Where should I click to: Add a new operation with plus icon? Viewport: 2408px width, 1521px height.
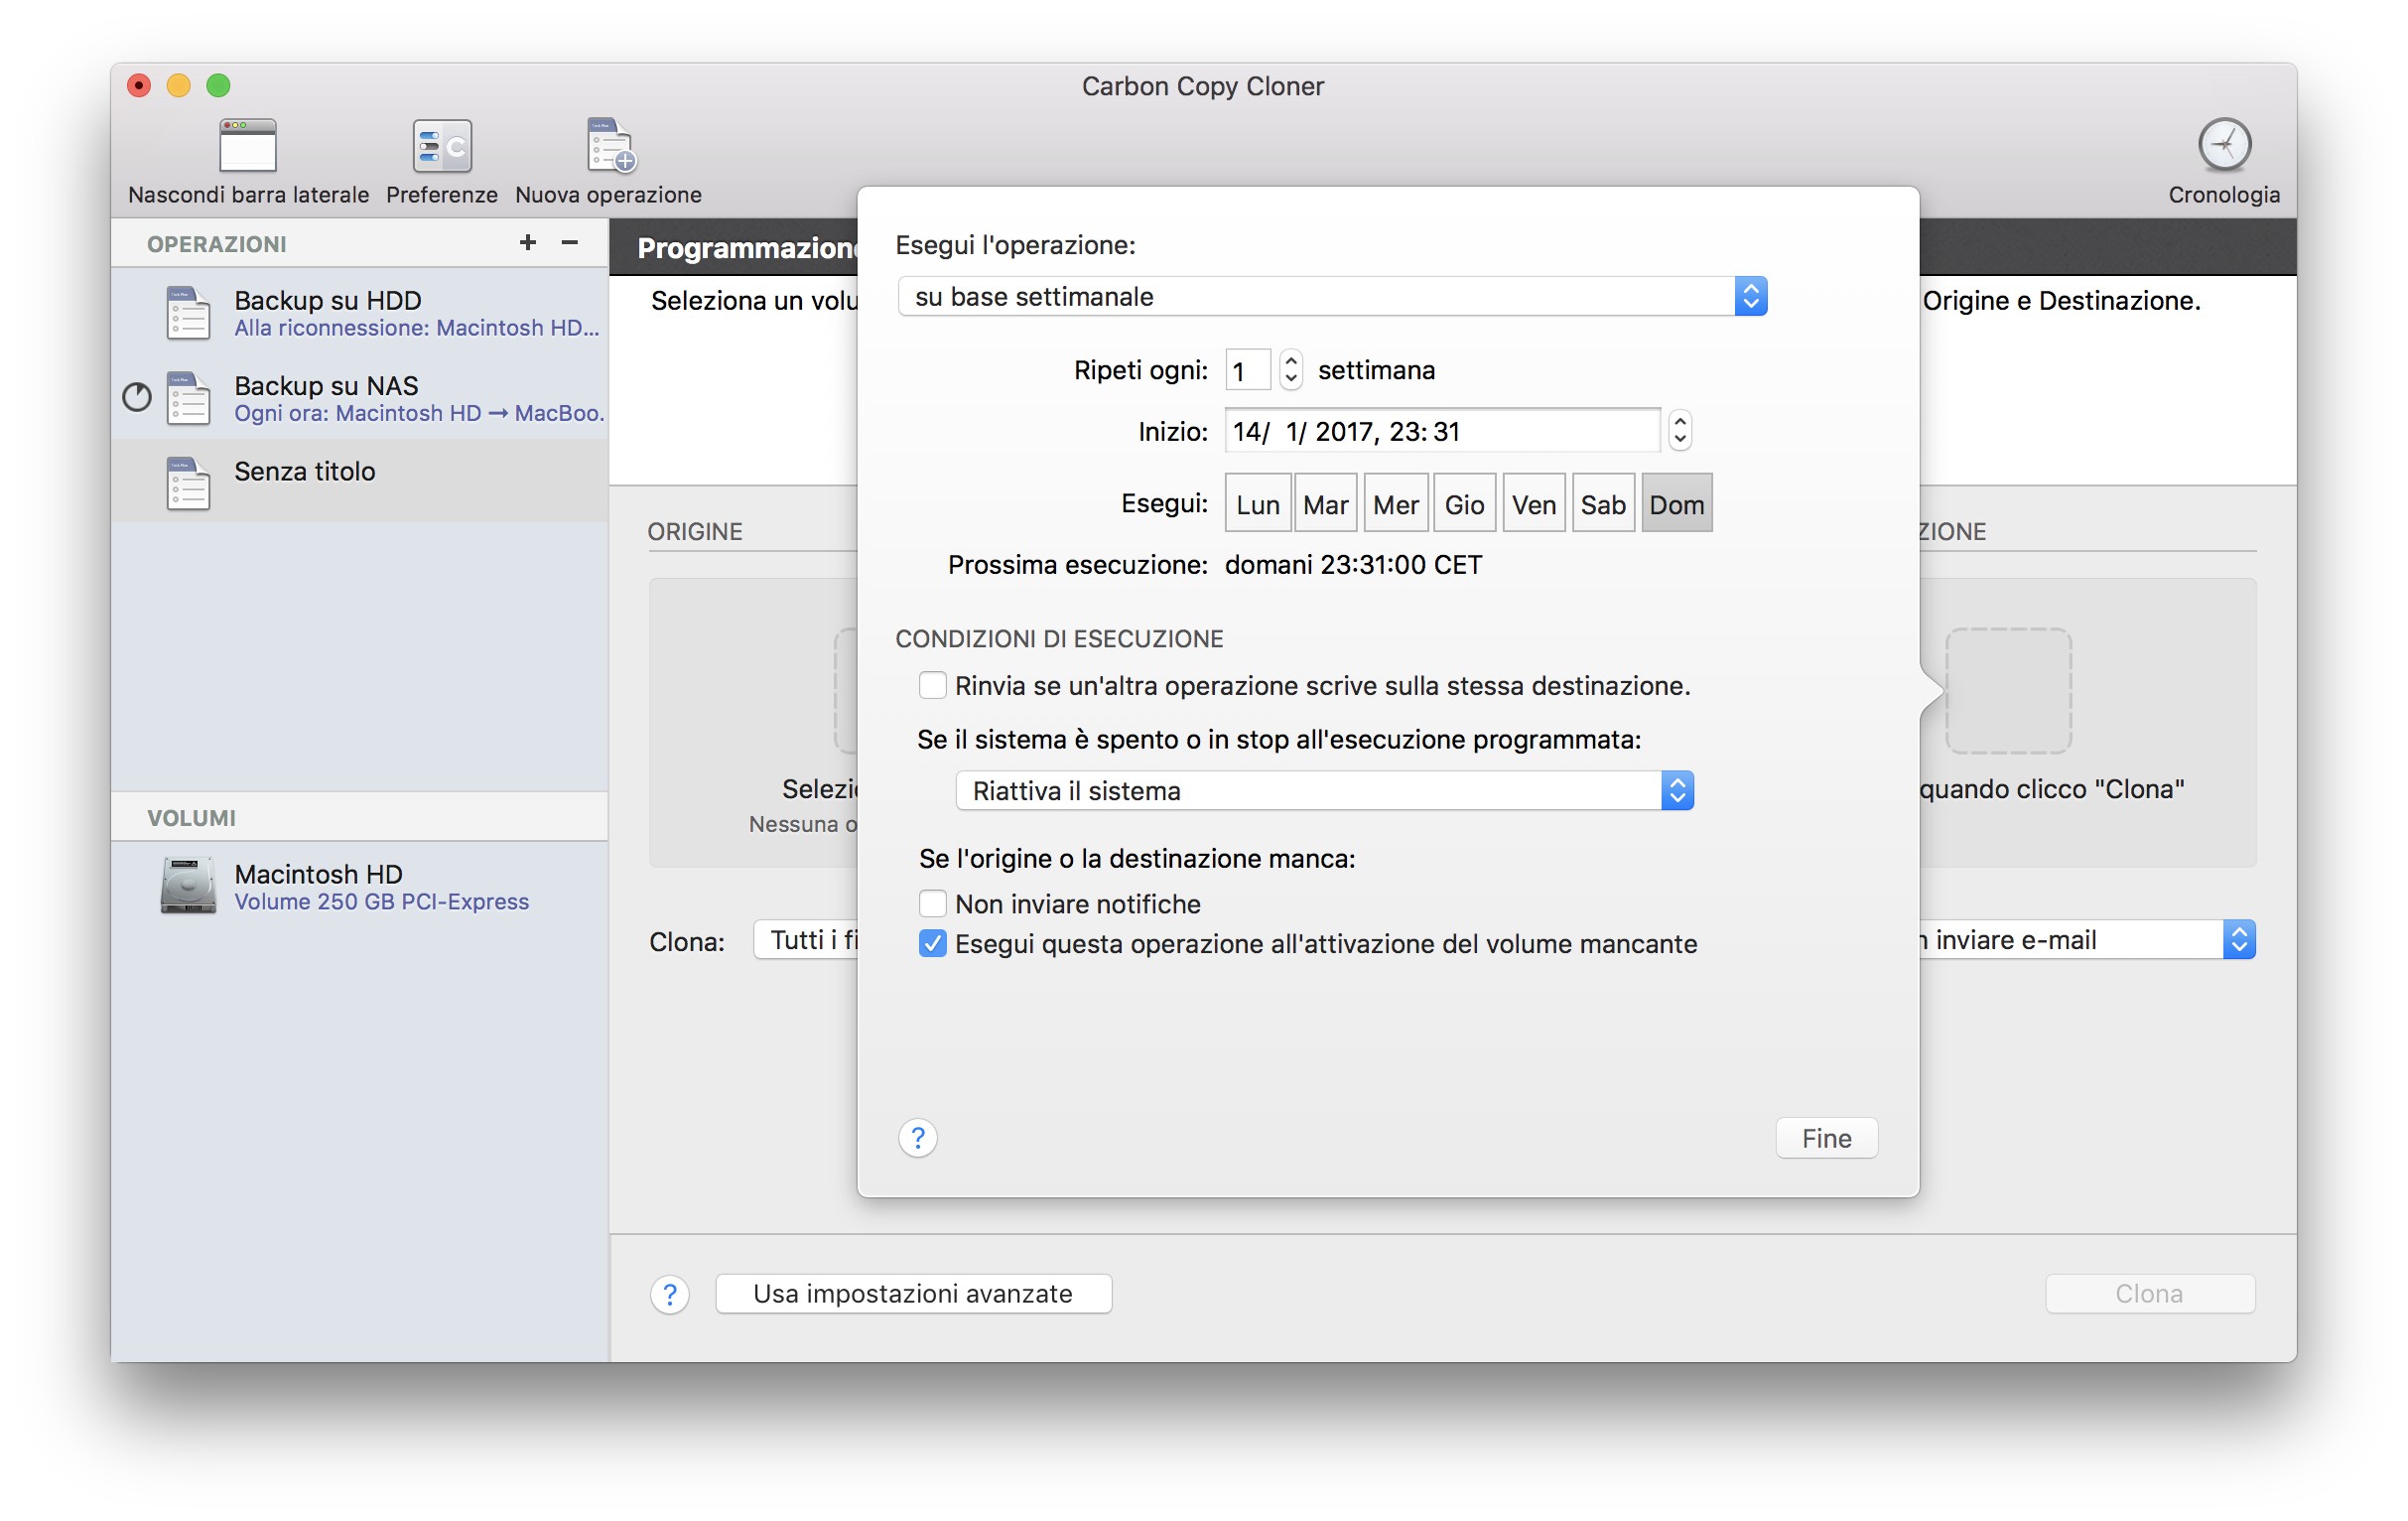(x=528, y=242)
